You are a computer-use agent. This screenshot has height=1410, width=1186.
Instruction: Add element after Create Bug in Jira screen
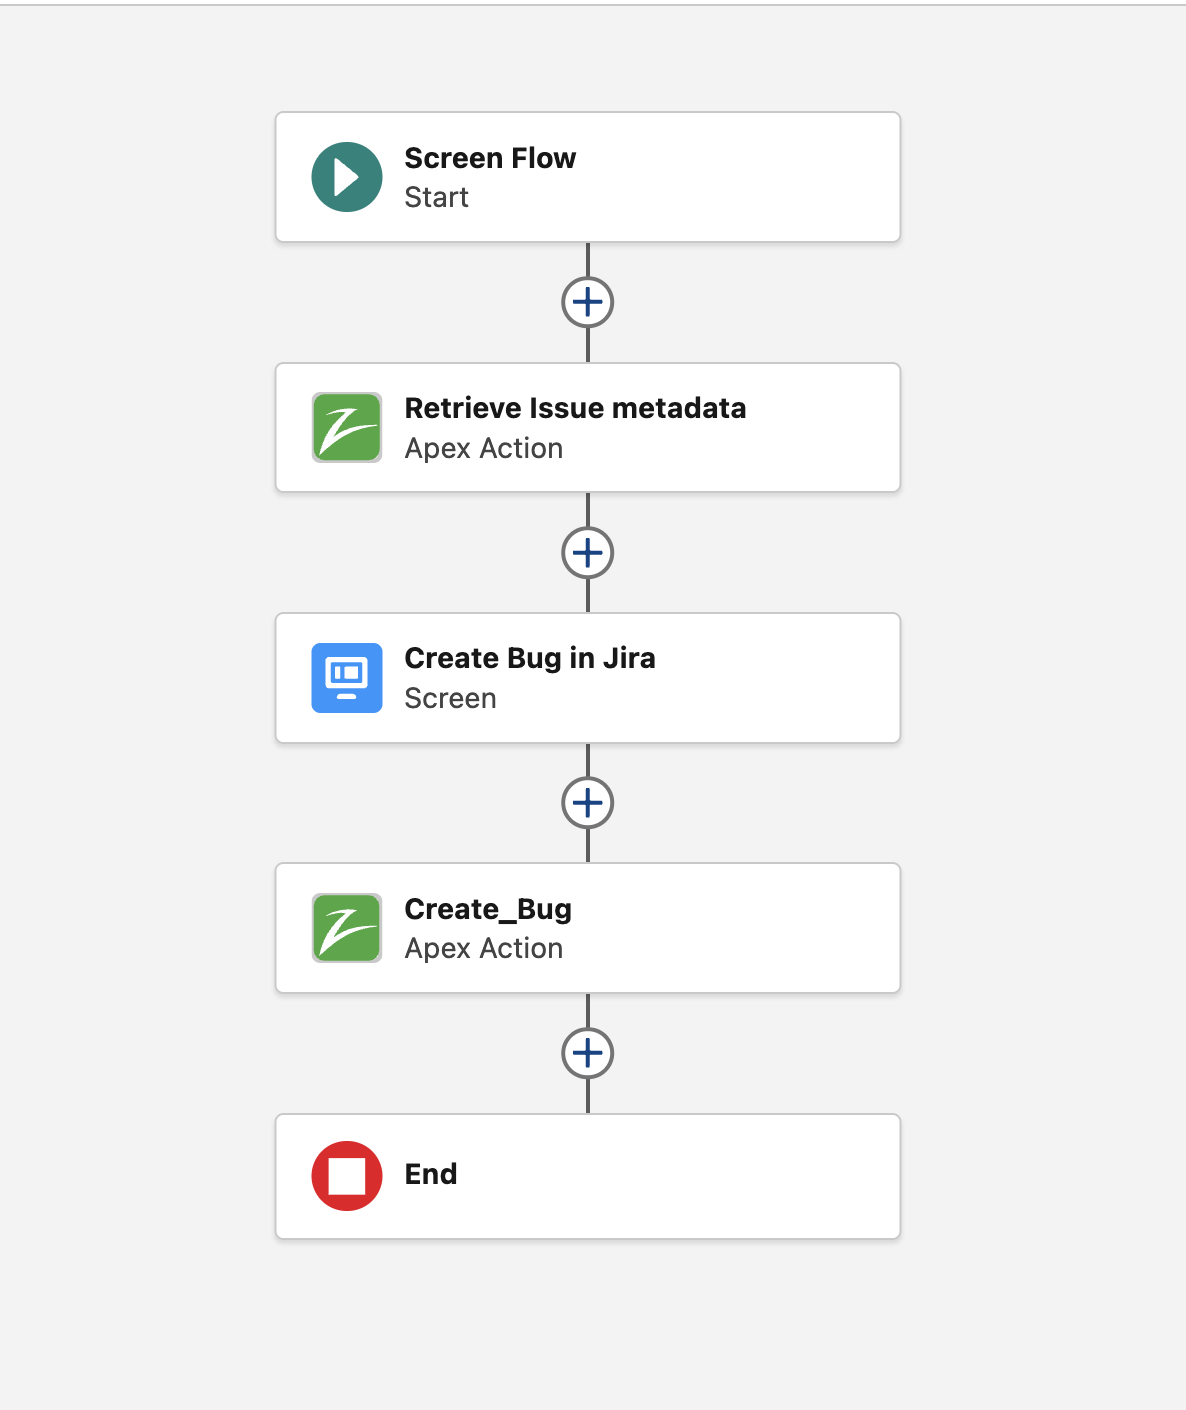(x=588, y=803)
